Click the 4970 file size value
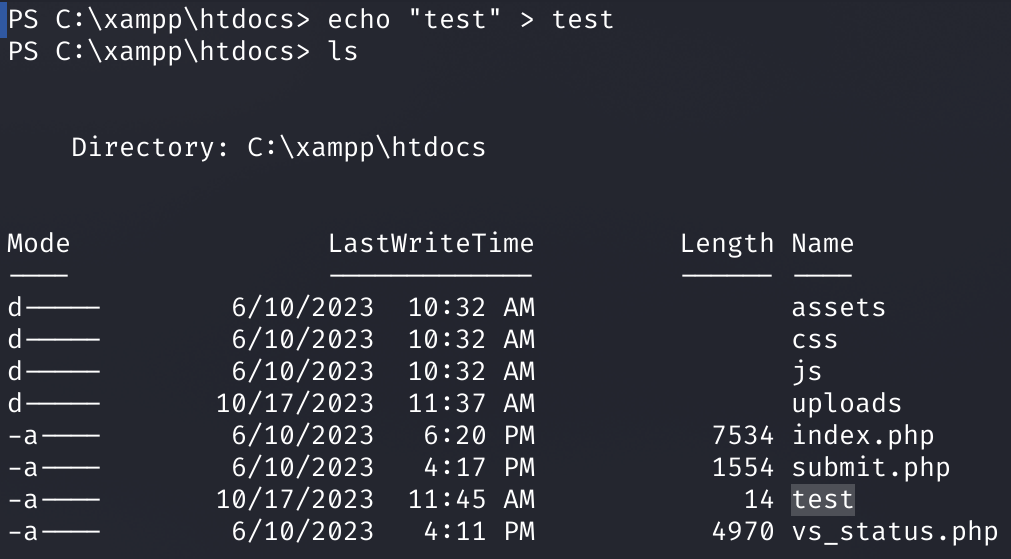This screenshot has height=559, width=1011. 743,532
